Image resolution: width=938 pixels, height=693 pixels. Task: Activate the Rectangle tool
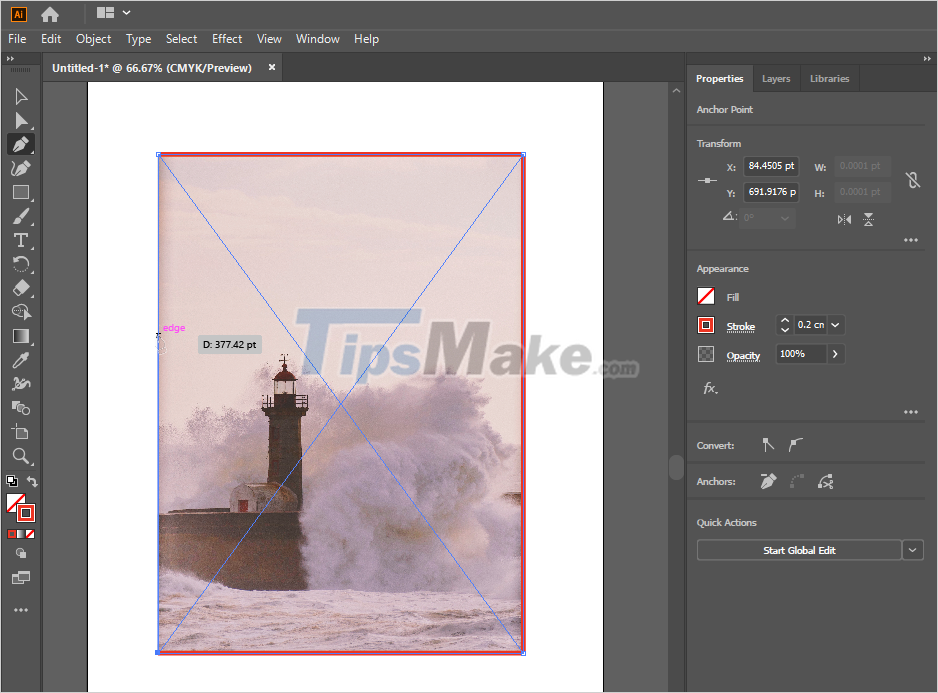click(x=21, y=192)
